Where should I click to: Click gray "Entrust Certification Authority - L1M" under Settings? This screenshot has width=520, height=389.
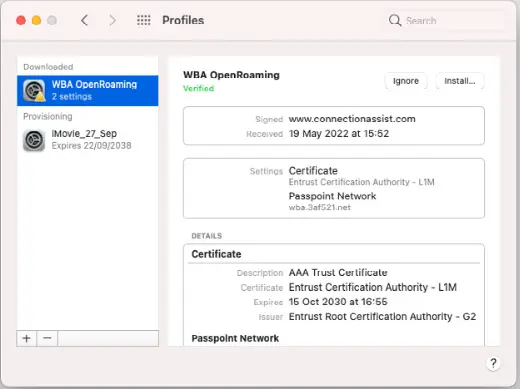(361, 182)
